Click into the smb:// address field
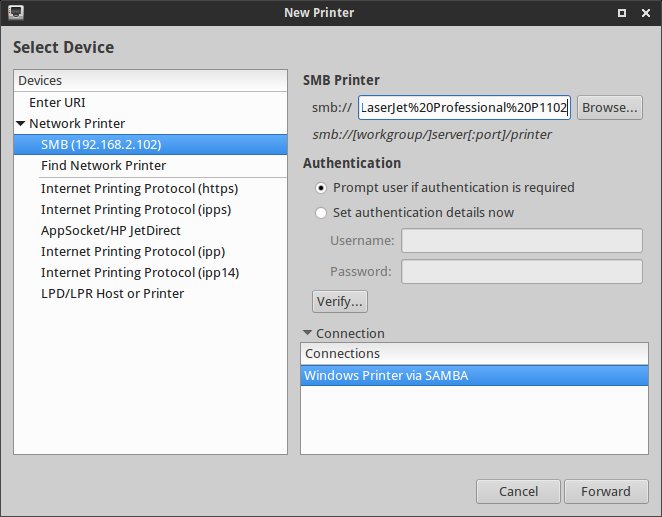The width and height of the screenshot is (662, 517). pos(464,107)
